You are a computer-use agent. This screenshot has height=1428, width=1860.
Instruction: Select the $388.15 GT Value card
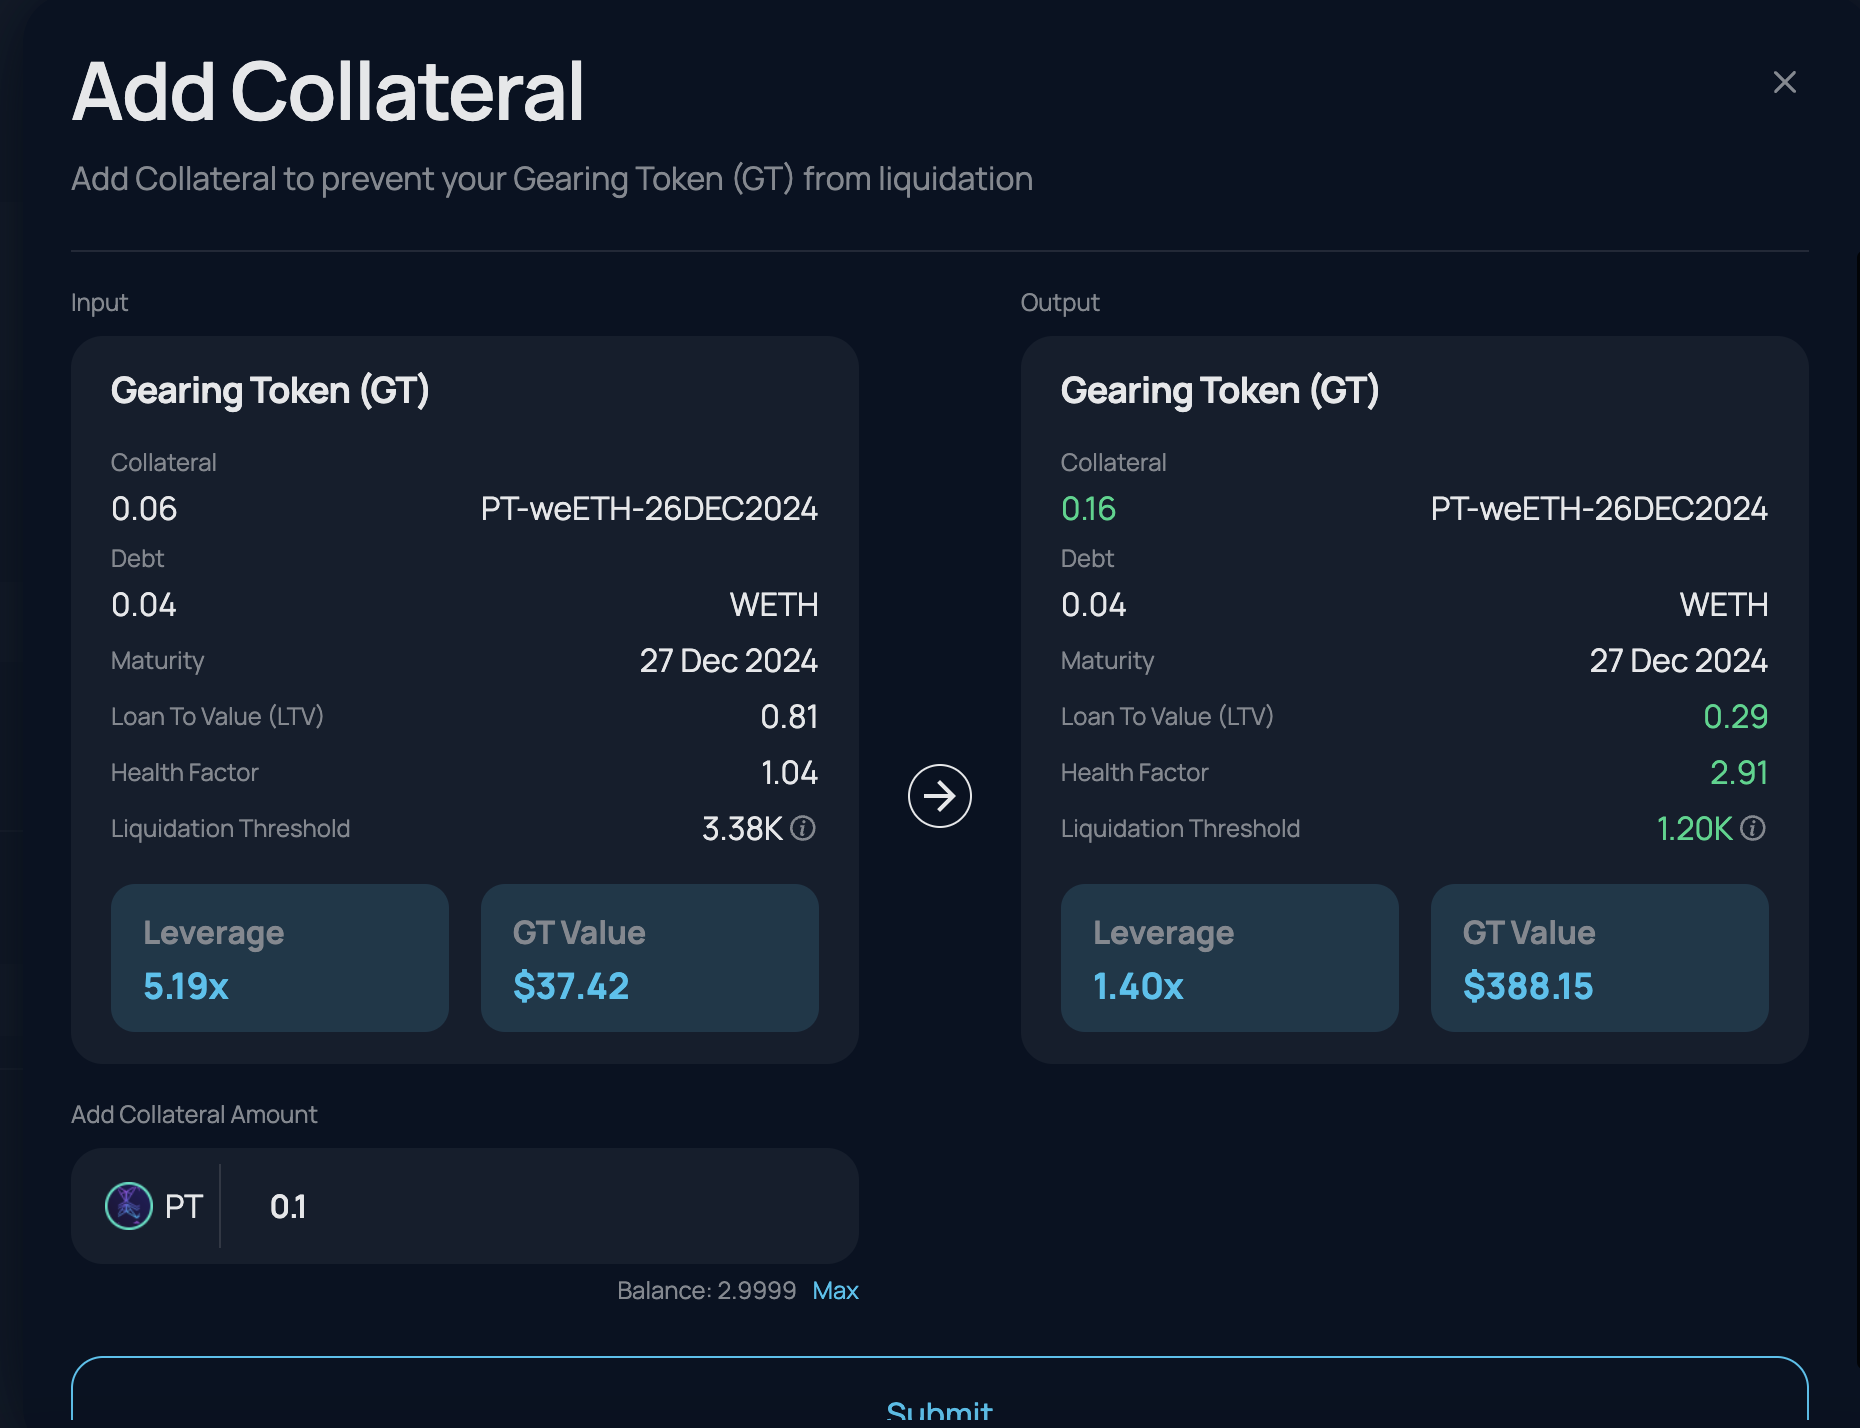(1600, 958)
